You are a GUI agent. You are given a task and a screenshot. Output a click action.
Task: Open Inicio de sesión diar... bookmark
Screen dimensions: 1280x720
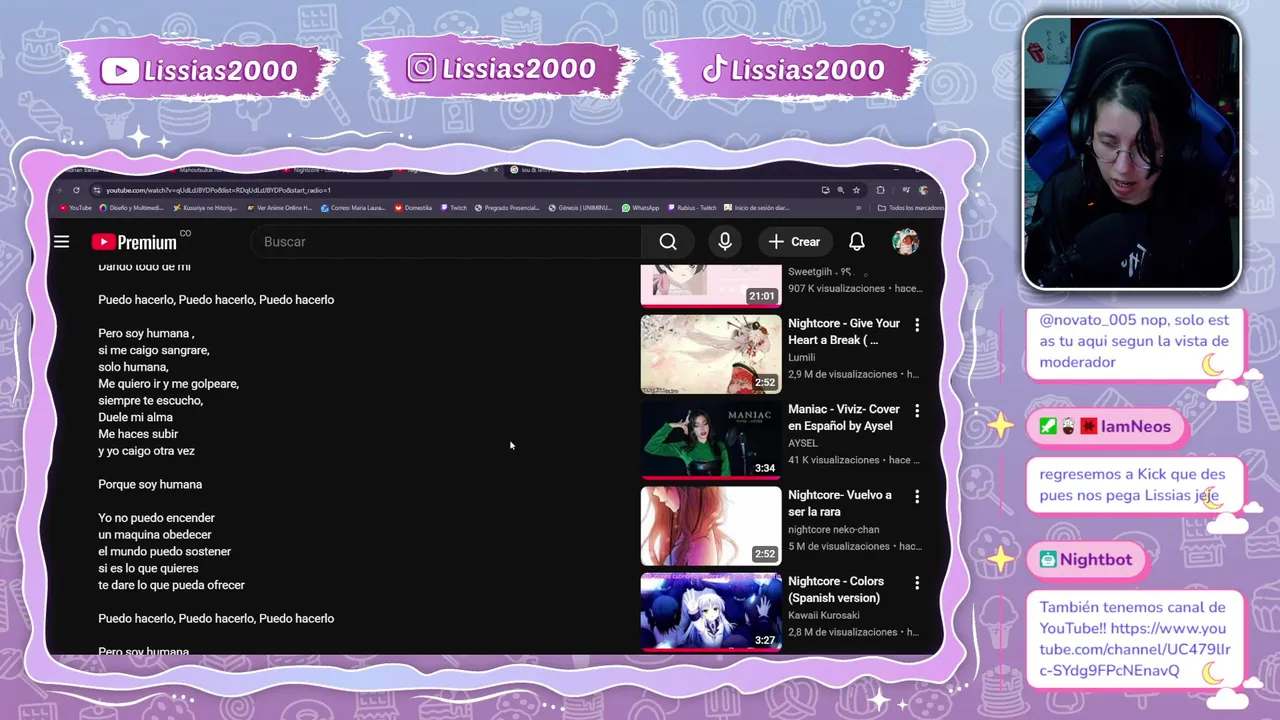click(x=757, y=208)
